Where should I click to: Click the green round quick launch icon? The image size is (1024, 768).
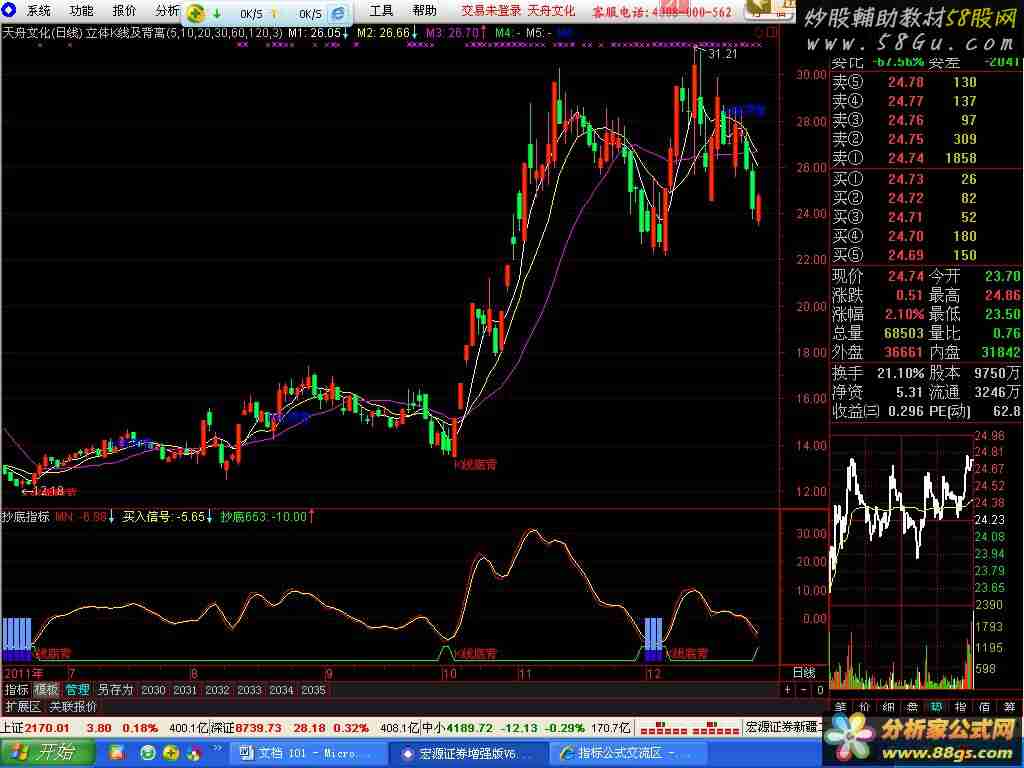tap(148, 754)
